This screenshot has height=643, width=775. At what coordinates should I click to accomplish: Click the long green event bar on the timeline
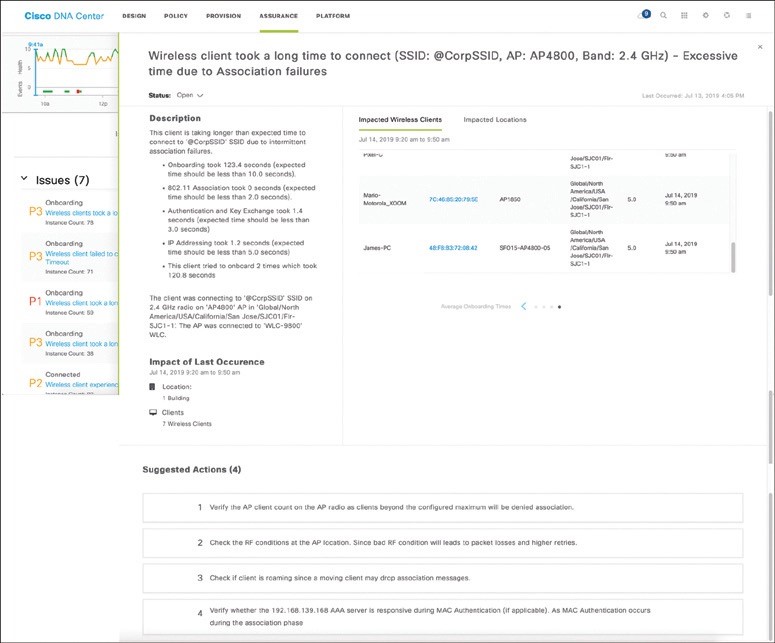coord(47,91)
